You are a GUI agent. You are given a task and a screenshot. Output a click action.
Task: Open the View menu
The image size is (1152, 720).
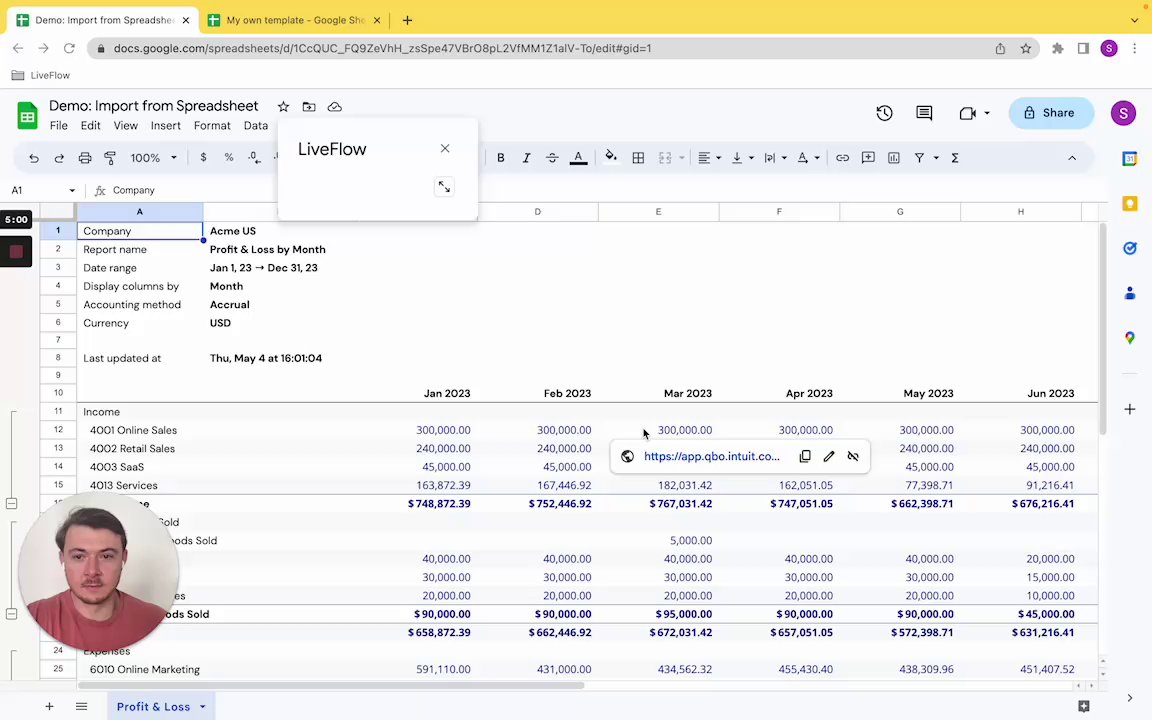pos(126,126)
